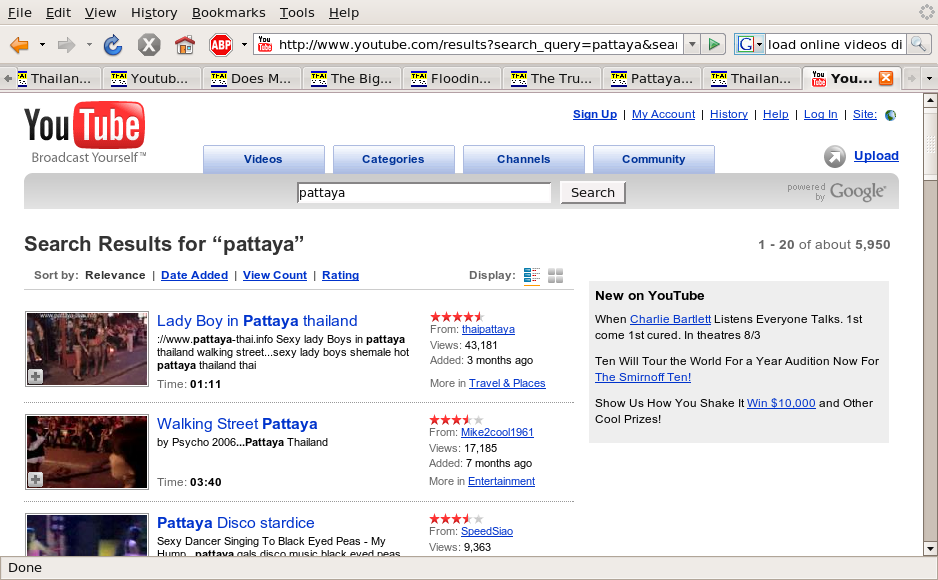Click the Search button next to pattaya
This screenshot has width=938, height=580.
point(593,193)
